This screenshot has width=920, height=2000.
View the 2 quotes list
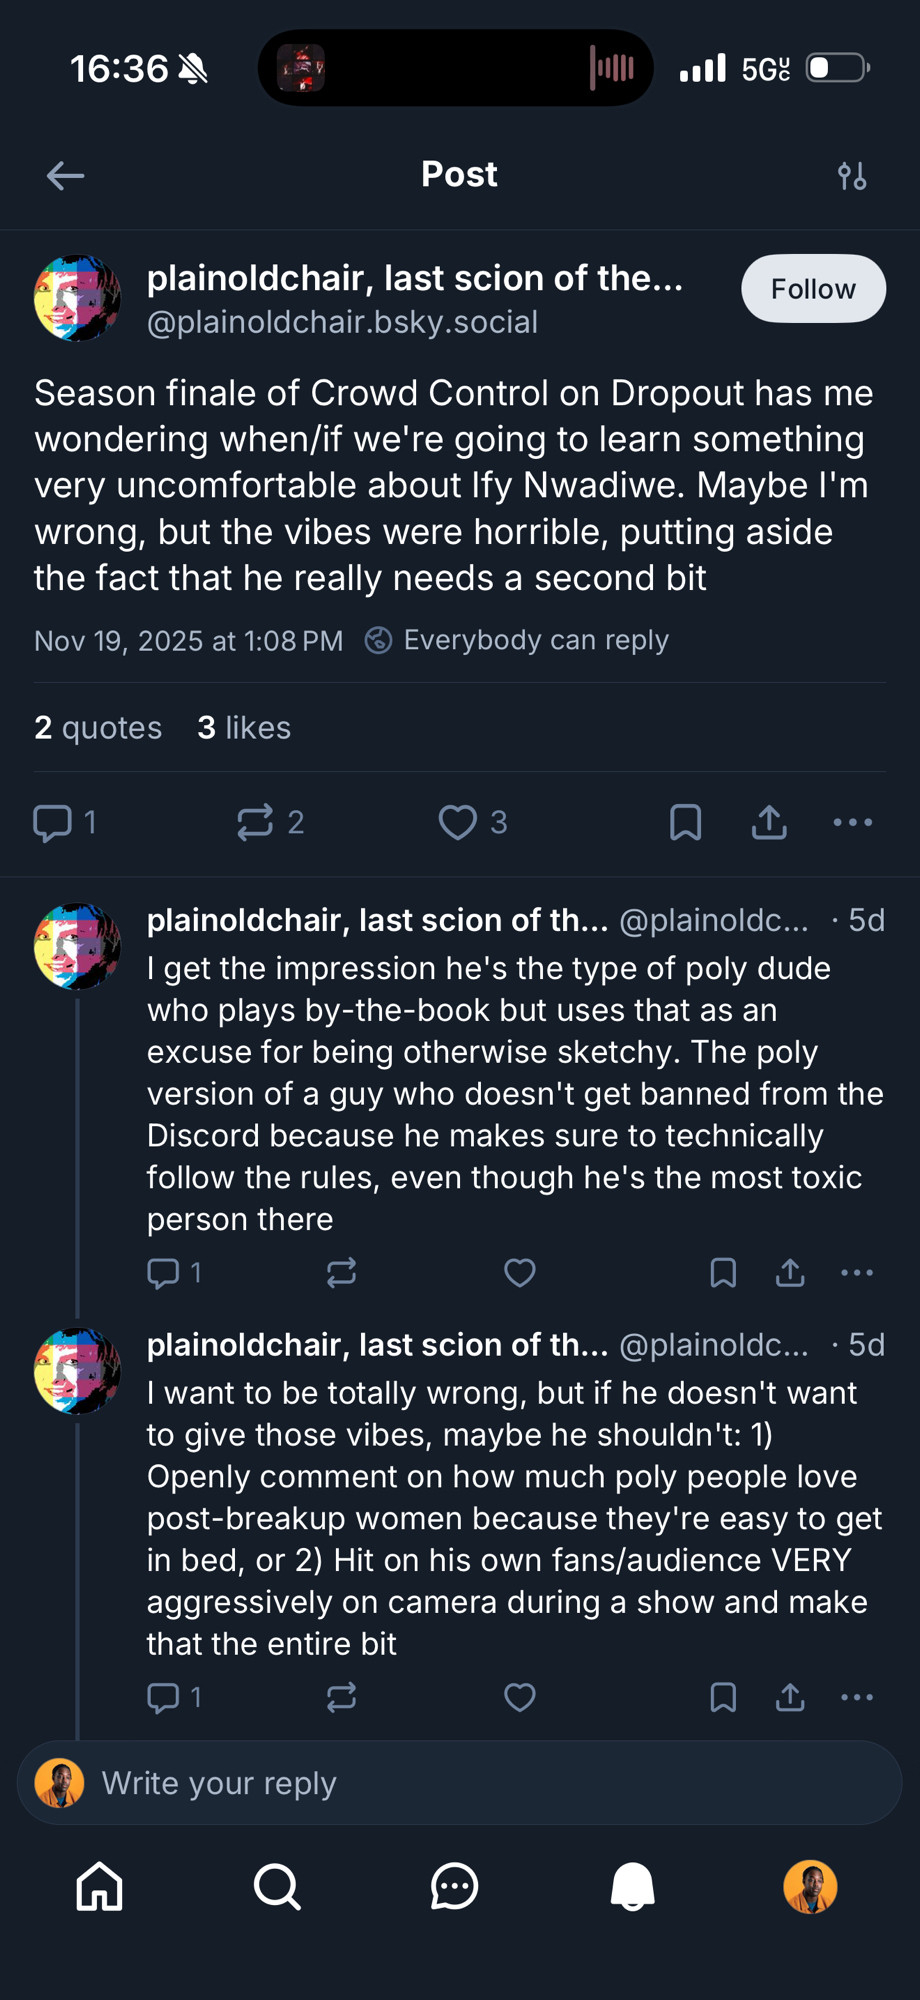98,727
